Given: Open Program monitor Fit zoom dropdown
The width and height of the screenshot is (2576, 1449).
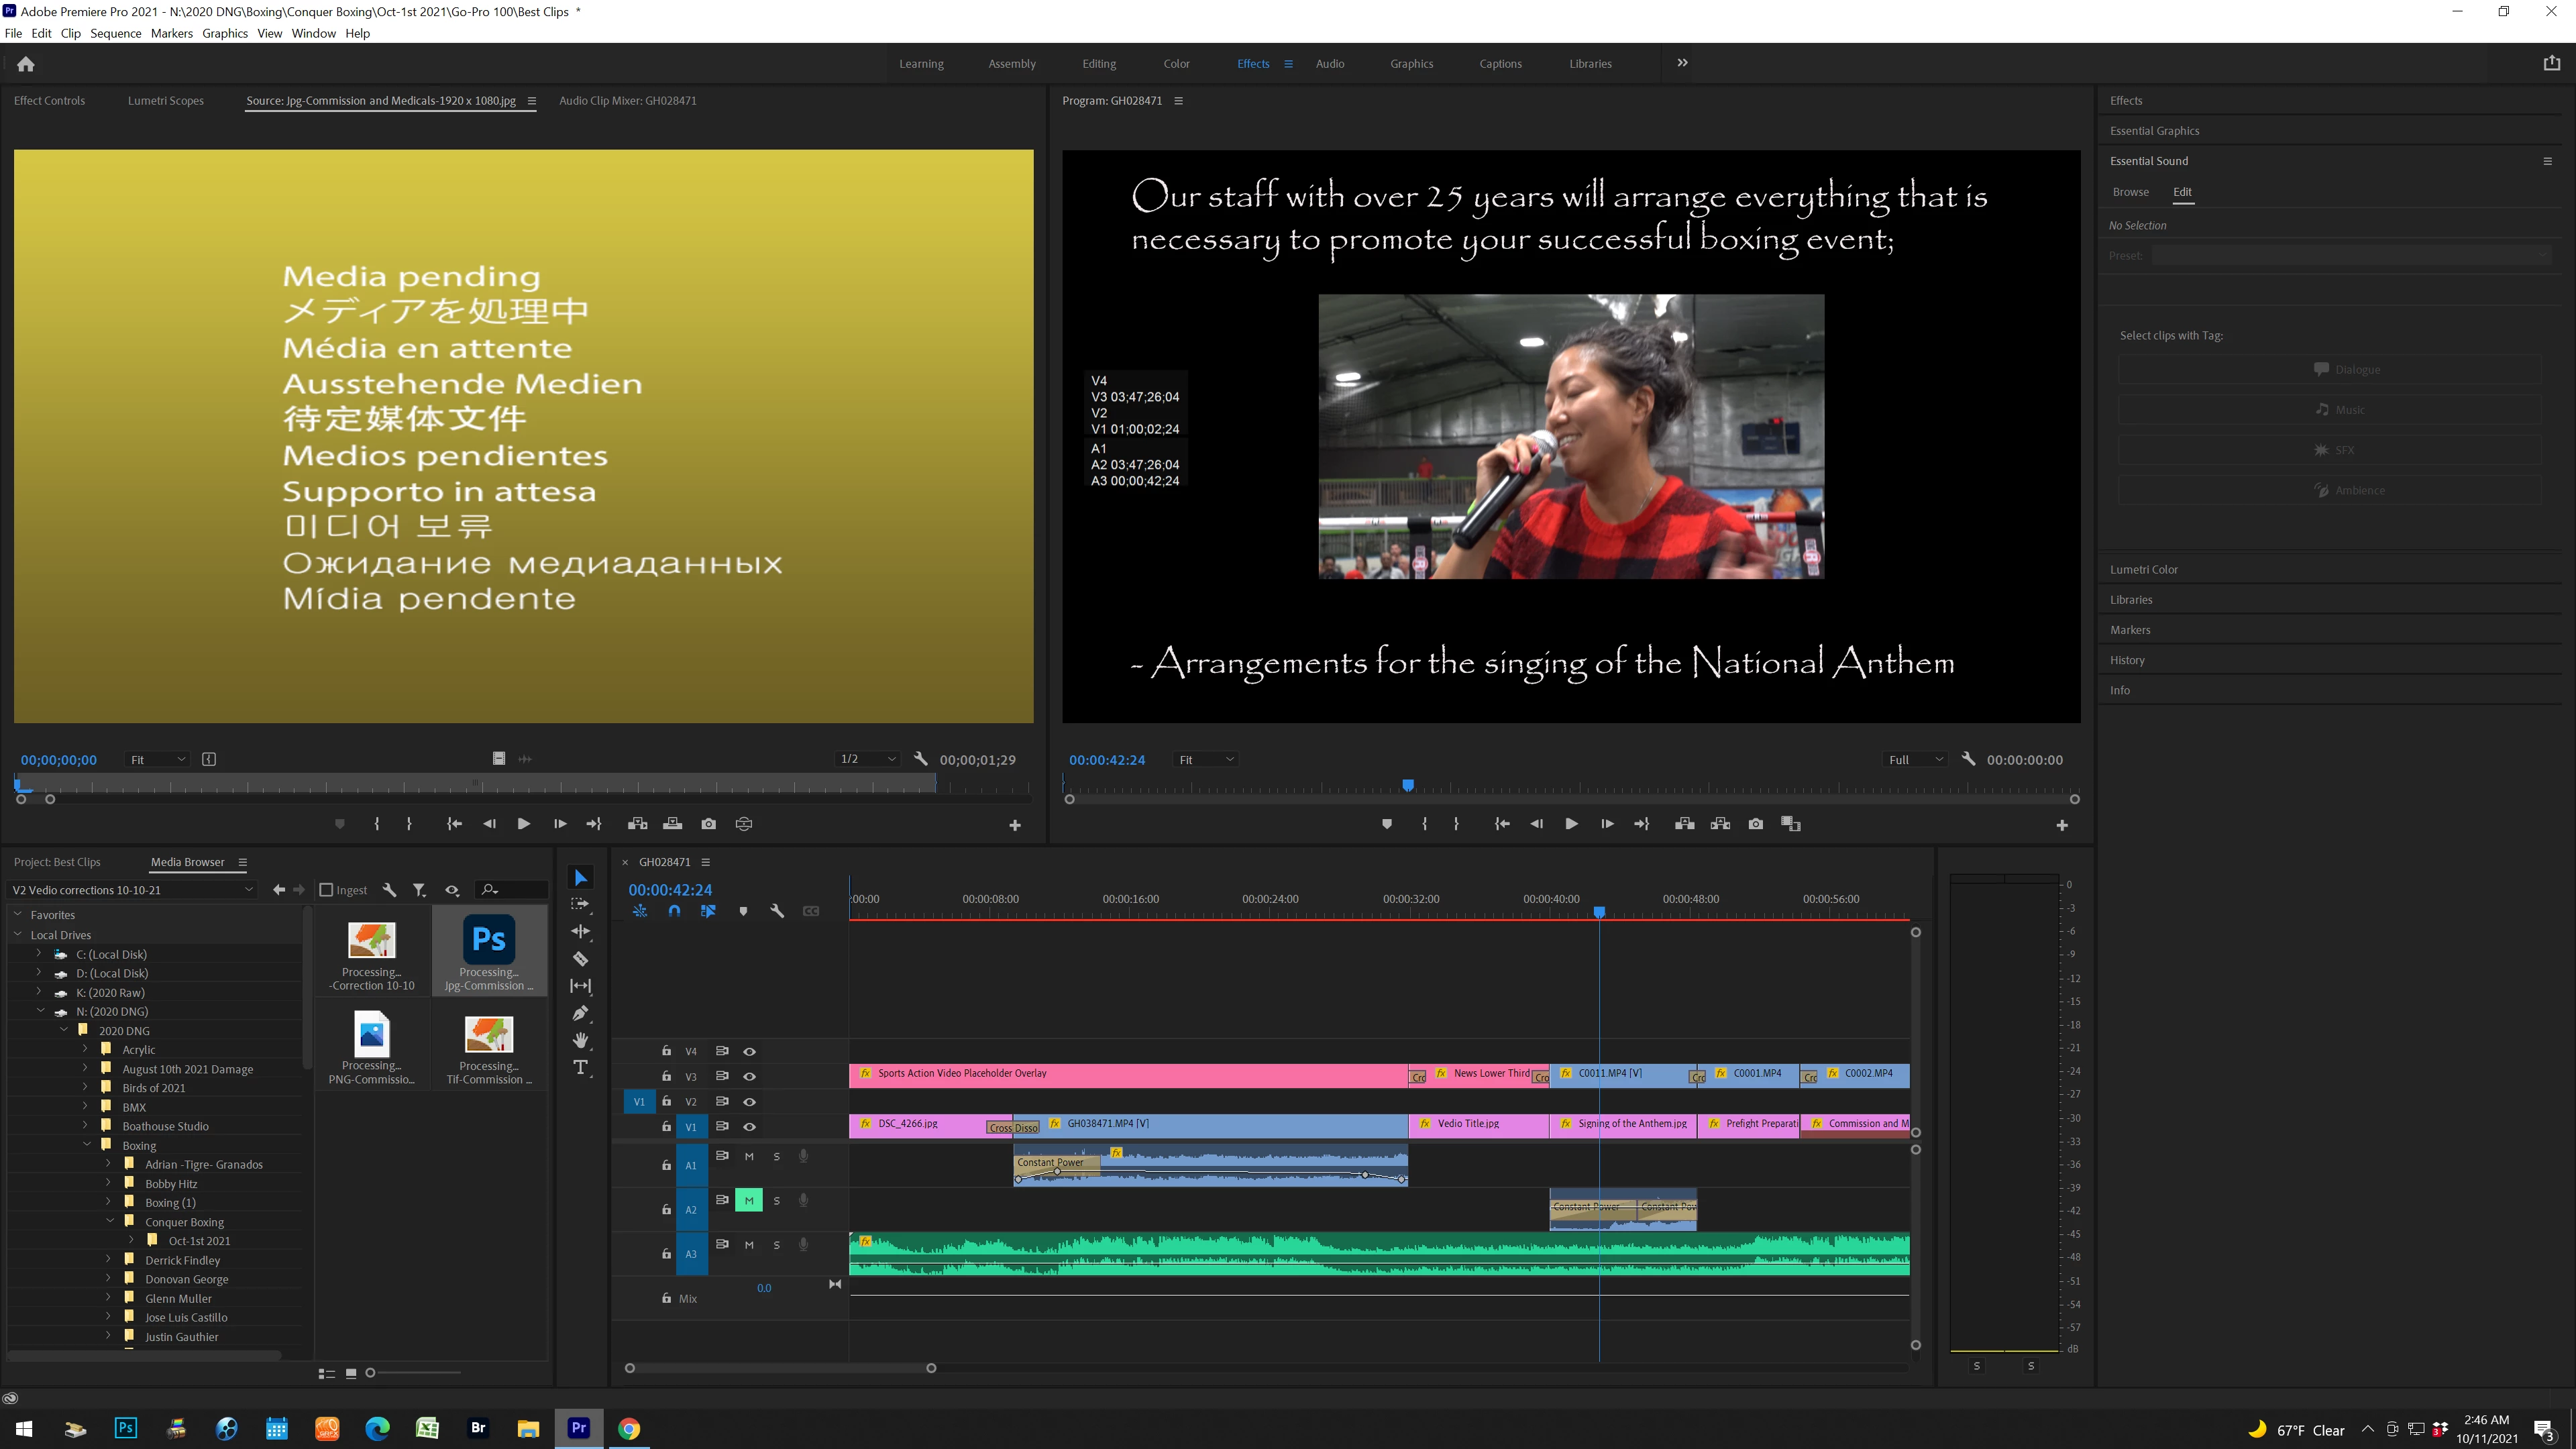Looking at the screenshot, I should point(1207,760).
